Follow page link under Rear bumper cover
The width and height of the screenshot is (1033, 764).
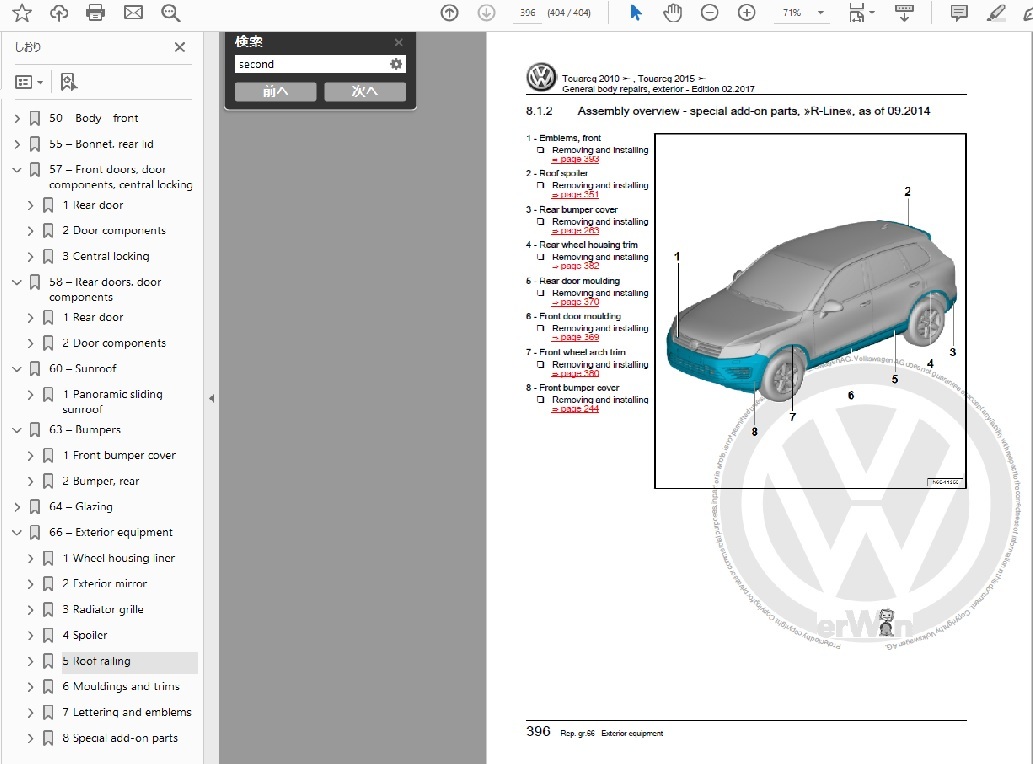575,231
